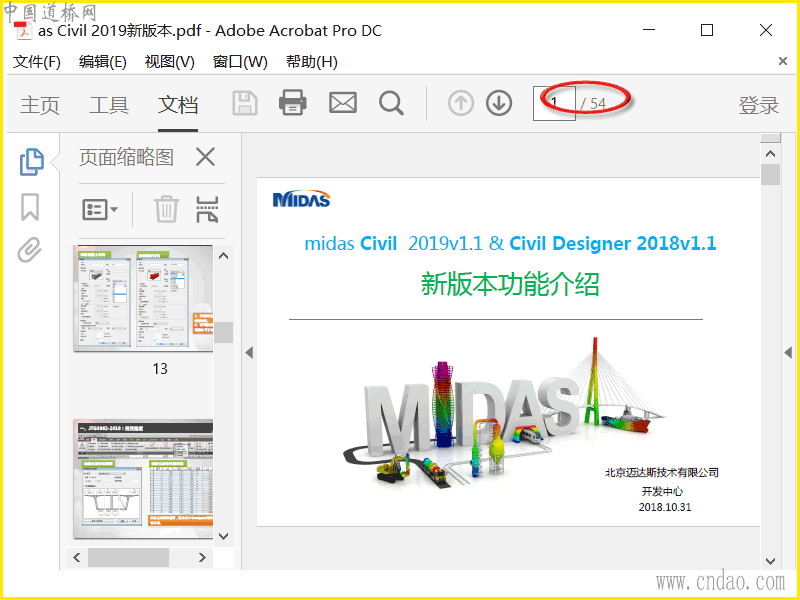
Task: Open the find text magnifier icon
Action: [391, 104]
